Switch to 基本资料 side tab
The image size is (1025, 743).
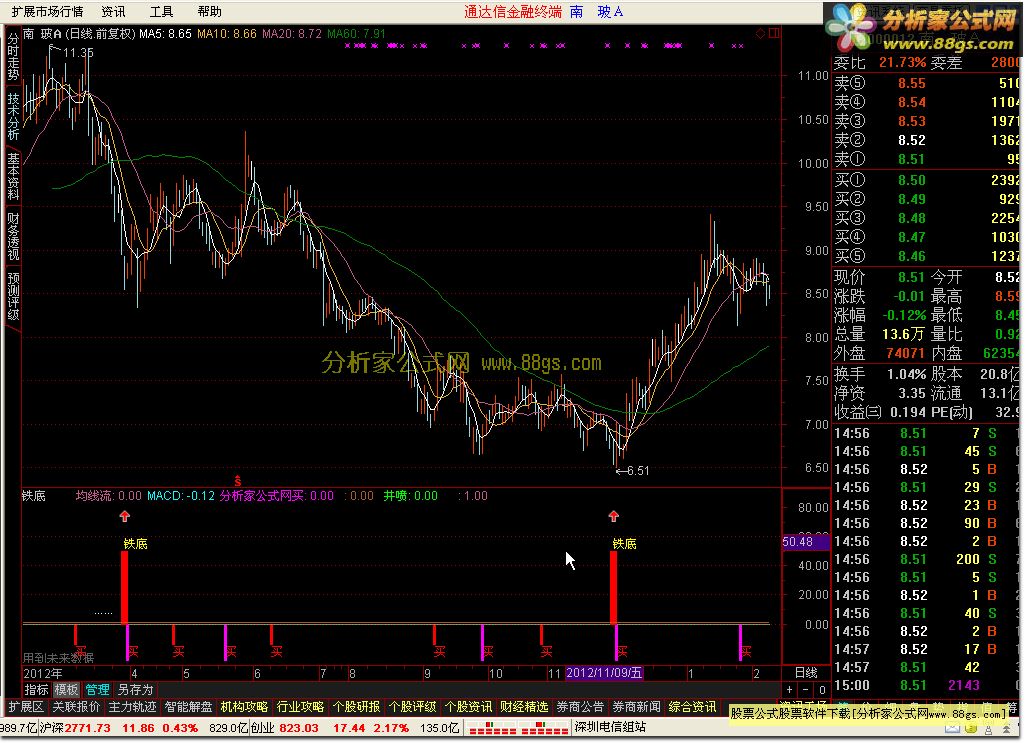[13, 176]
